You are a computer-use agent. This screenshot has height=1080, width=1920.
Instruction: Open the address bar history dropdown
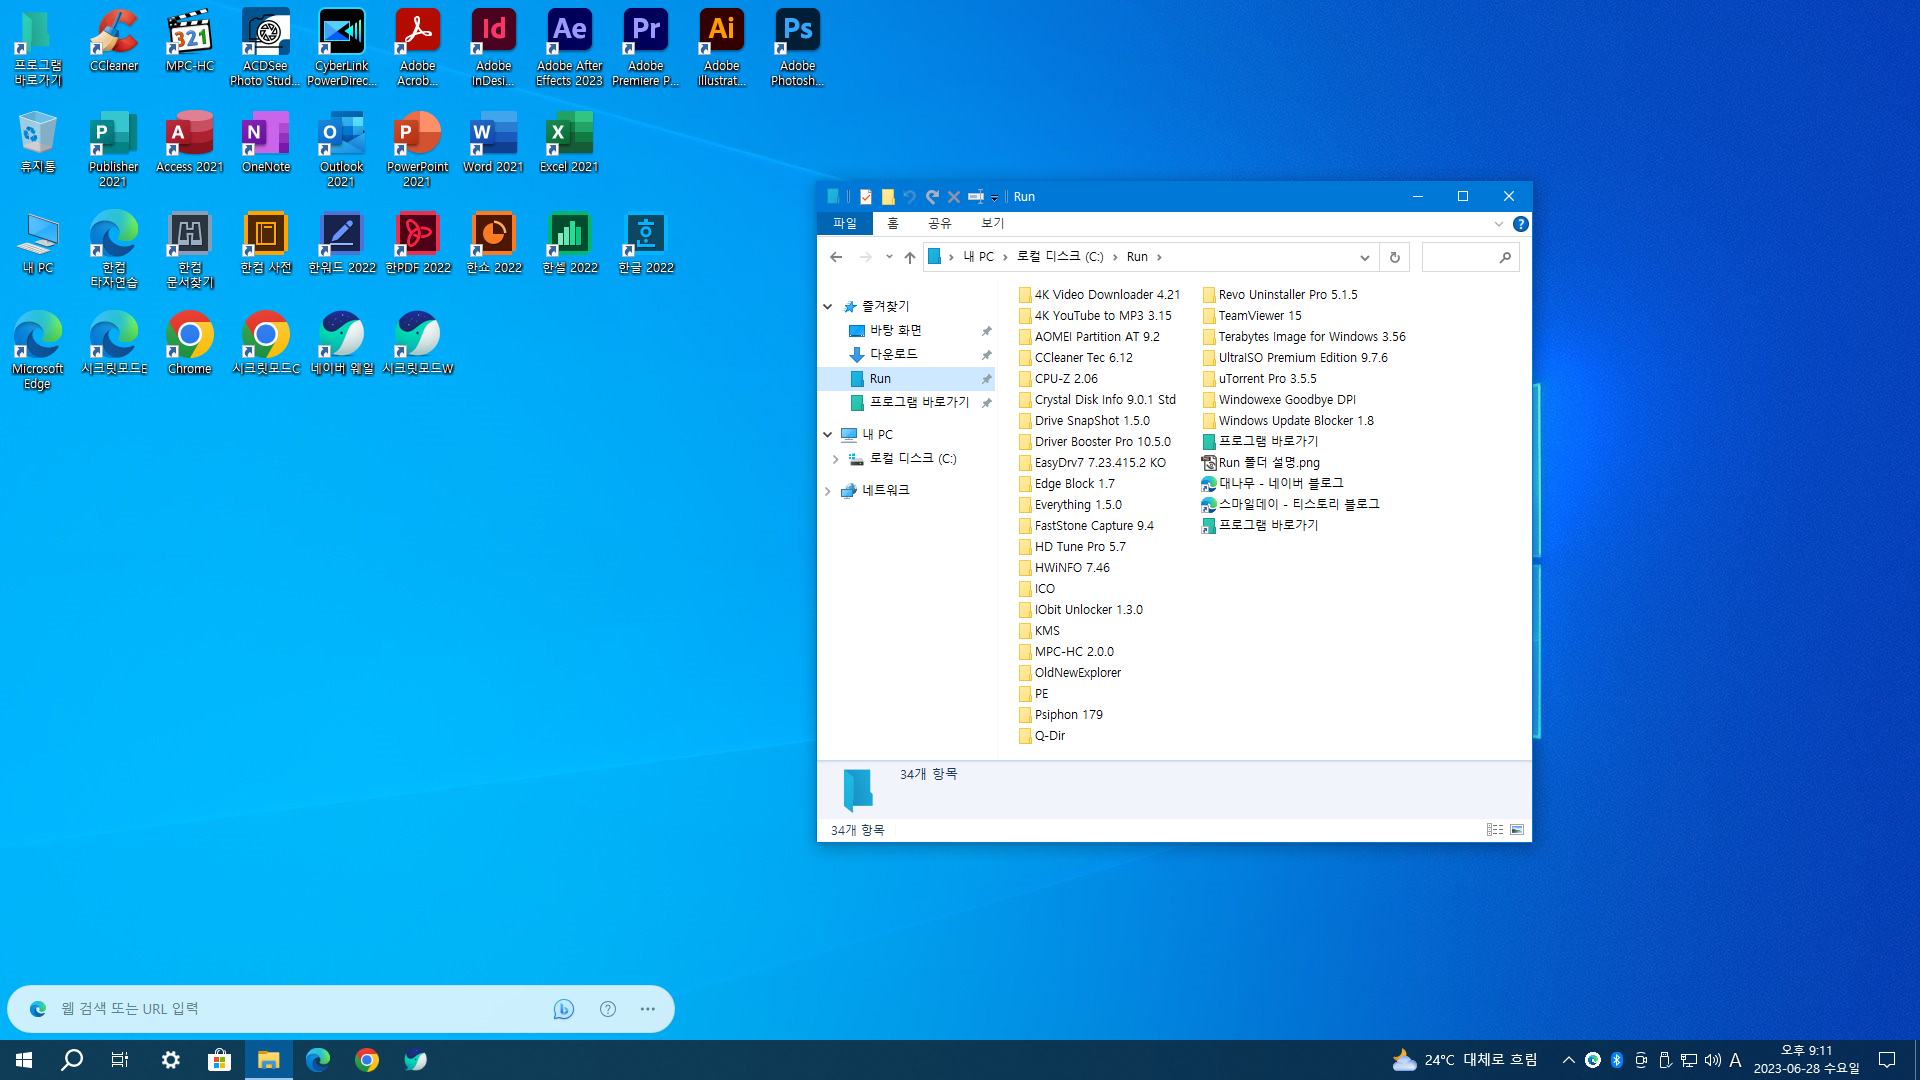point(1364,257)
